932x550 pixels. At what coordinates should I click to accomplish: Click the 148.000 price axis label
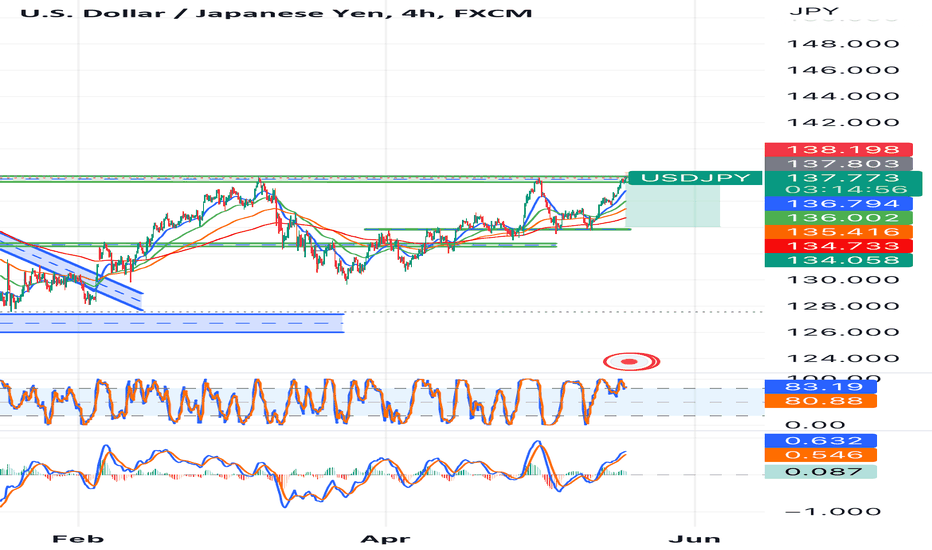pyautogui.click(x=842, y=43)
